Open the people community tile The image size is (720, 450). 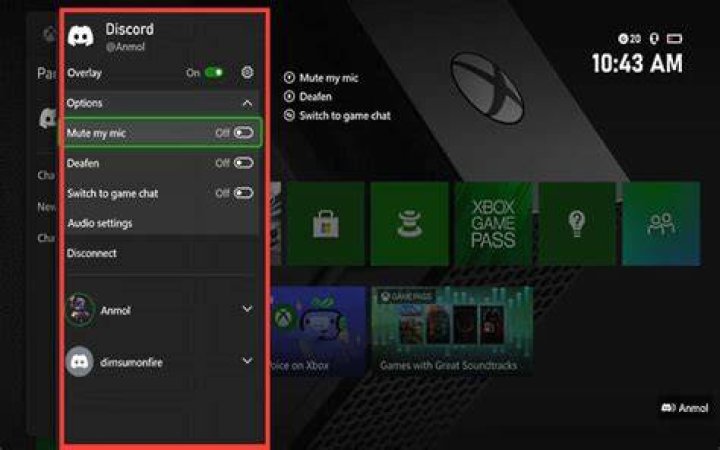point(661,224)
